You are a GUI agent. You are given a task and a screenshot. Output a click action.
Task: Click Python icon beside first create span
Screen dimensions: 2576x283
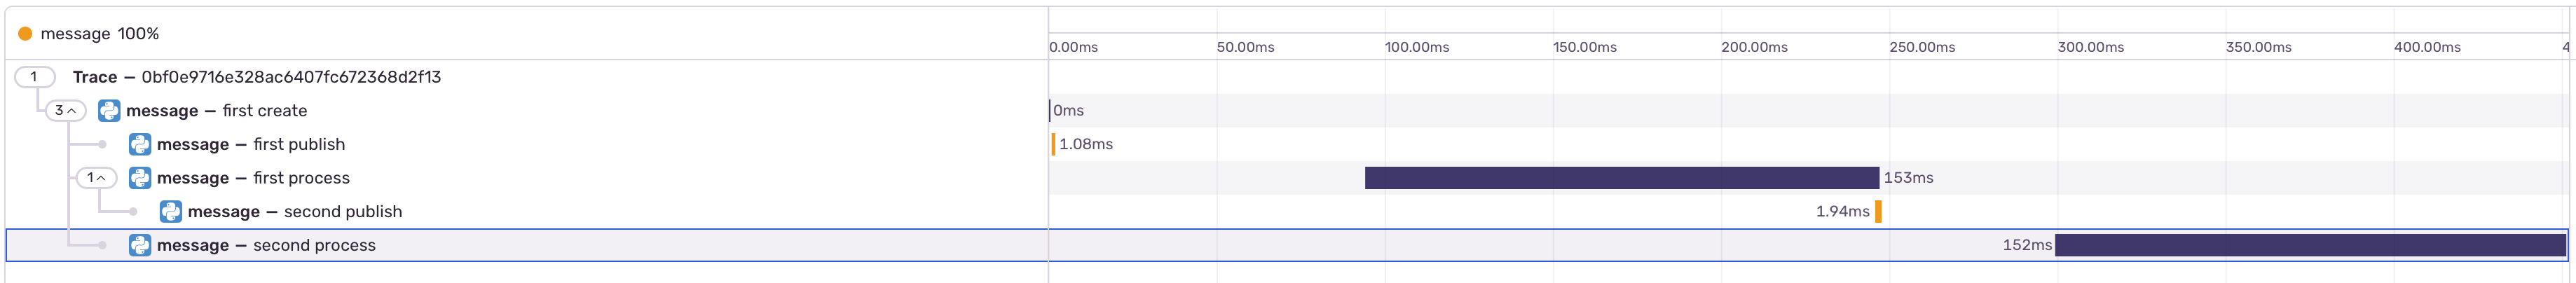(x=109, y=111)
